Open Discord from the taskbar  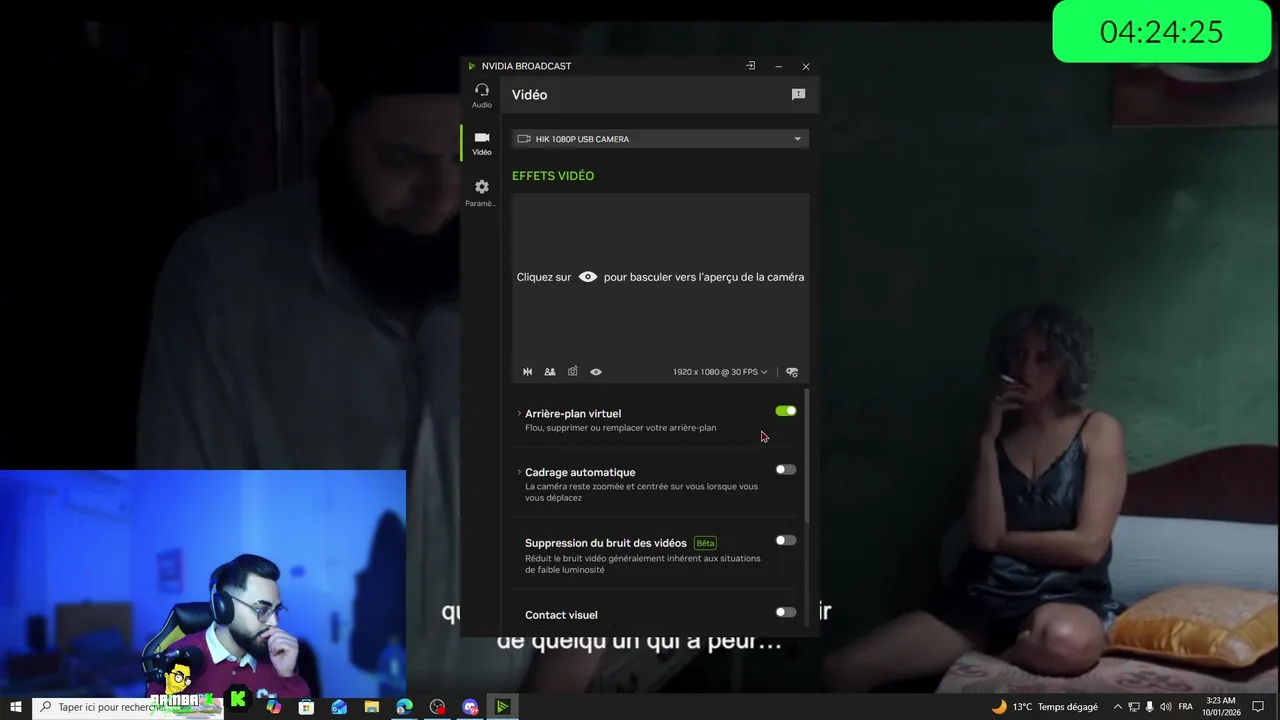point(470,707)
